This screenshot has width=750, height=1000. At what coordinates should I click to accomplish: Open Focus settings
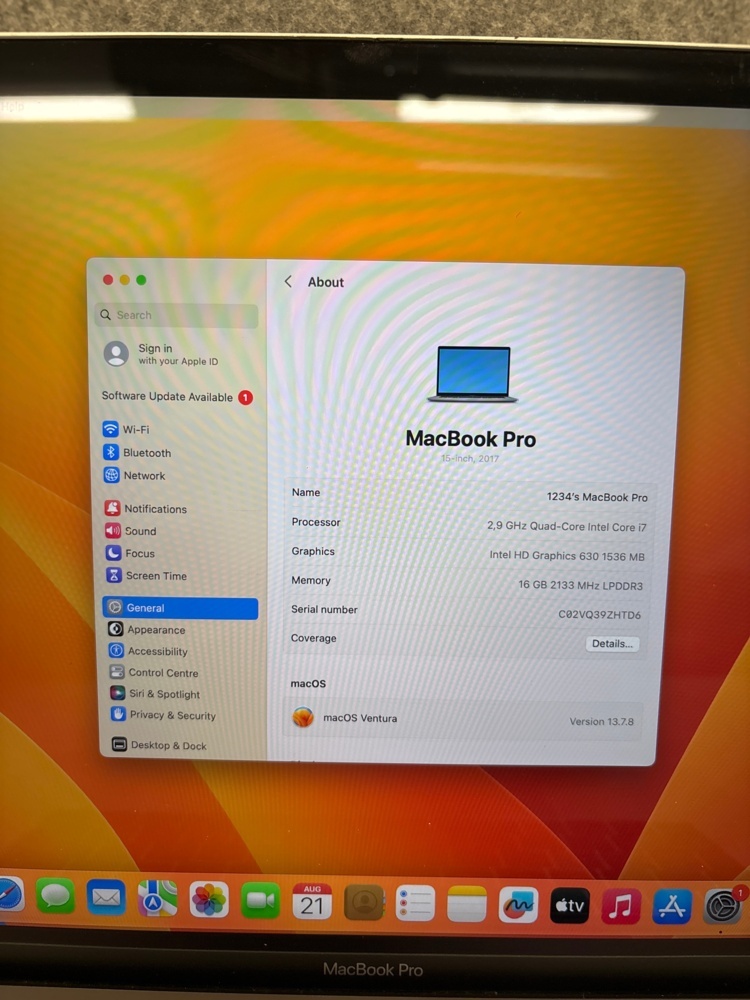point(130,553)
